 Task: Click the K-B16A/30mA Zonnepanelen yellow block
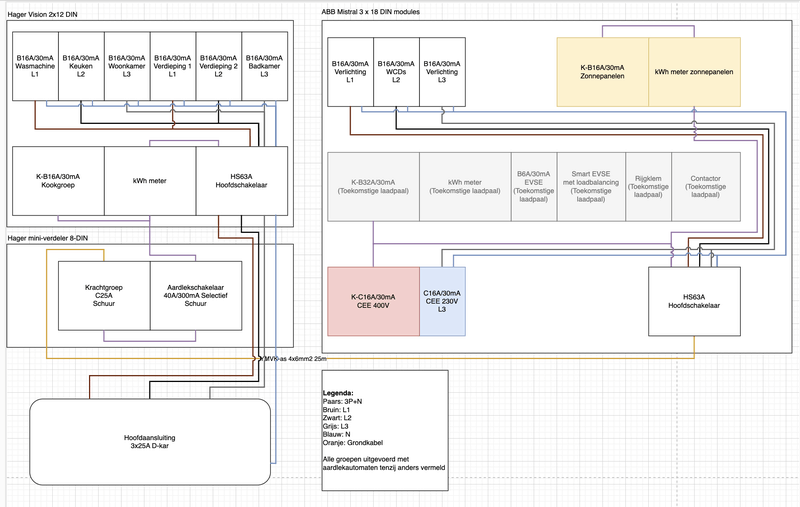[x=603, y=72]
